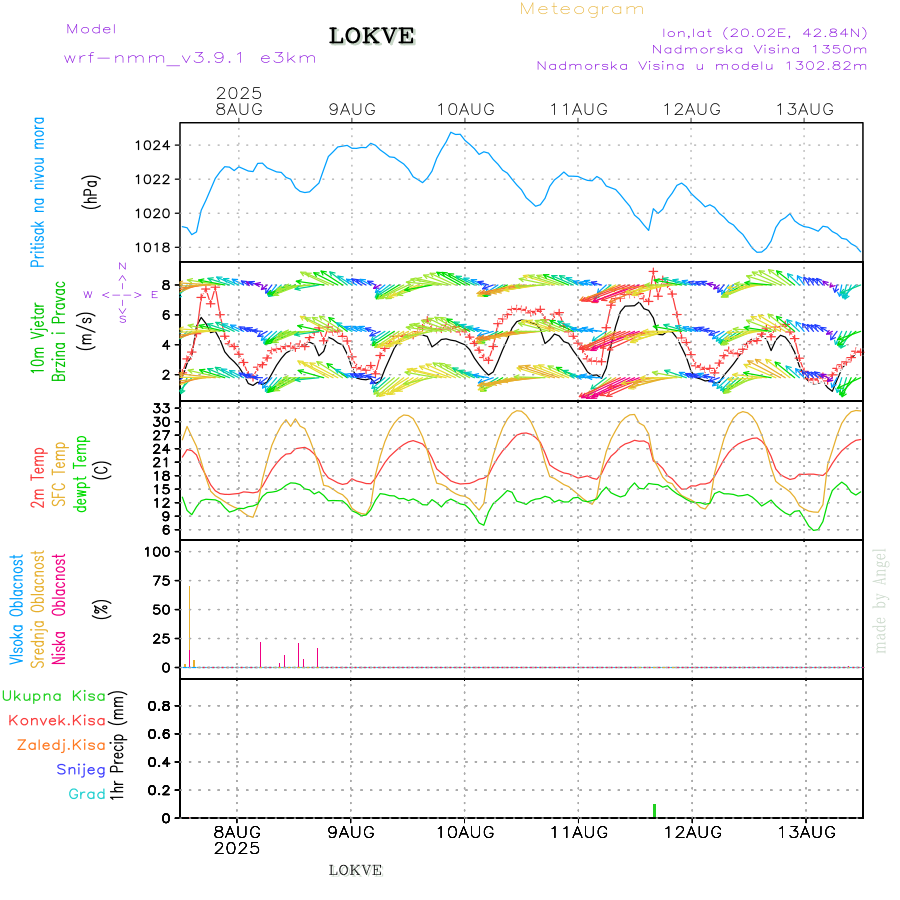Click the Nadmorska Visina 1350m label
Image resolution: width=900 pixels, height=900 pixels.
tap(759, 49)
